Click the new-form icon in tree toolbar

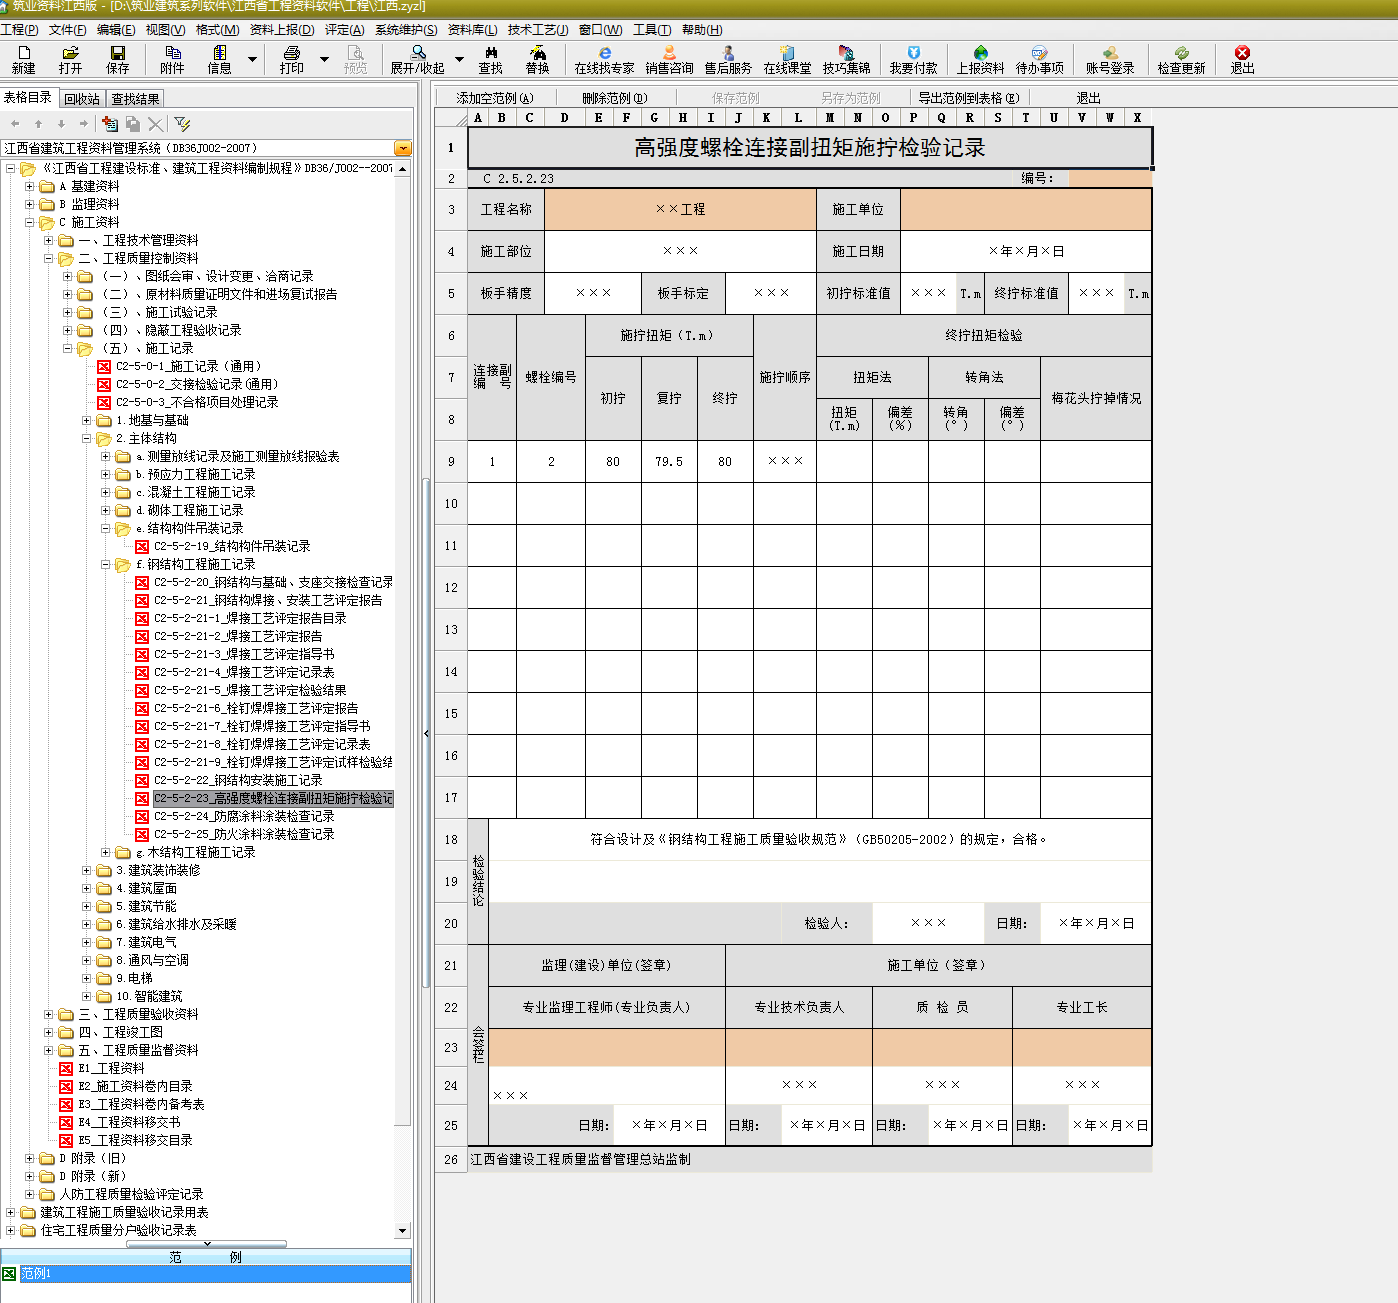pos(110,124)
